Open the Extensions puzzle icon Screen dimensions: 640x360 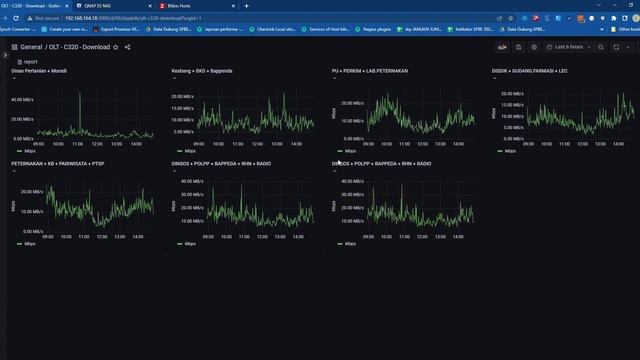[613, 18]
